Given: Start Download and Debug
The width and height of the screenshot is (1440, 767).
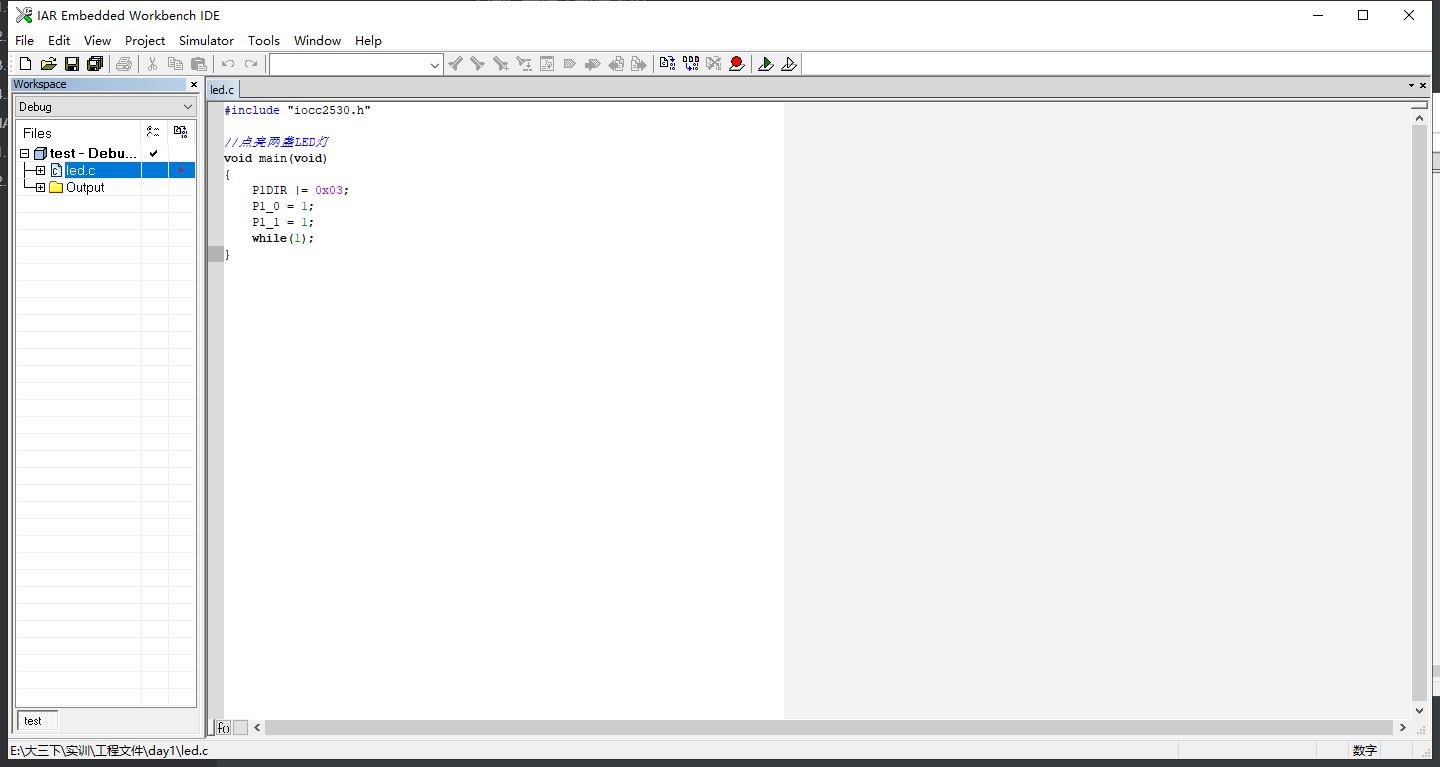Looking at the screenshot, I should click(766, 64).
